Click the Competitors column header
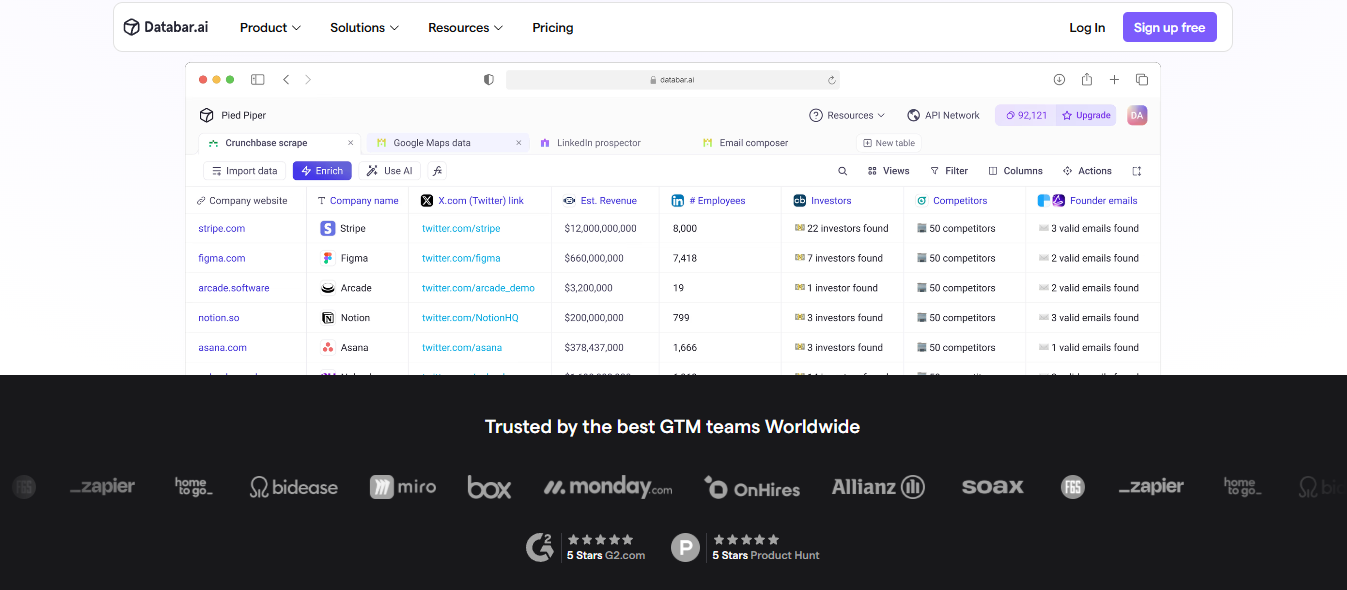Screen dimensions: 1347x590 point(951,201)
